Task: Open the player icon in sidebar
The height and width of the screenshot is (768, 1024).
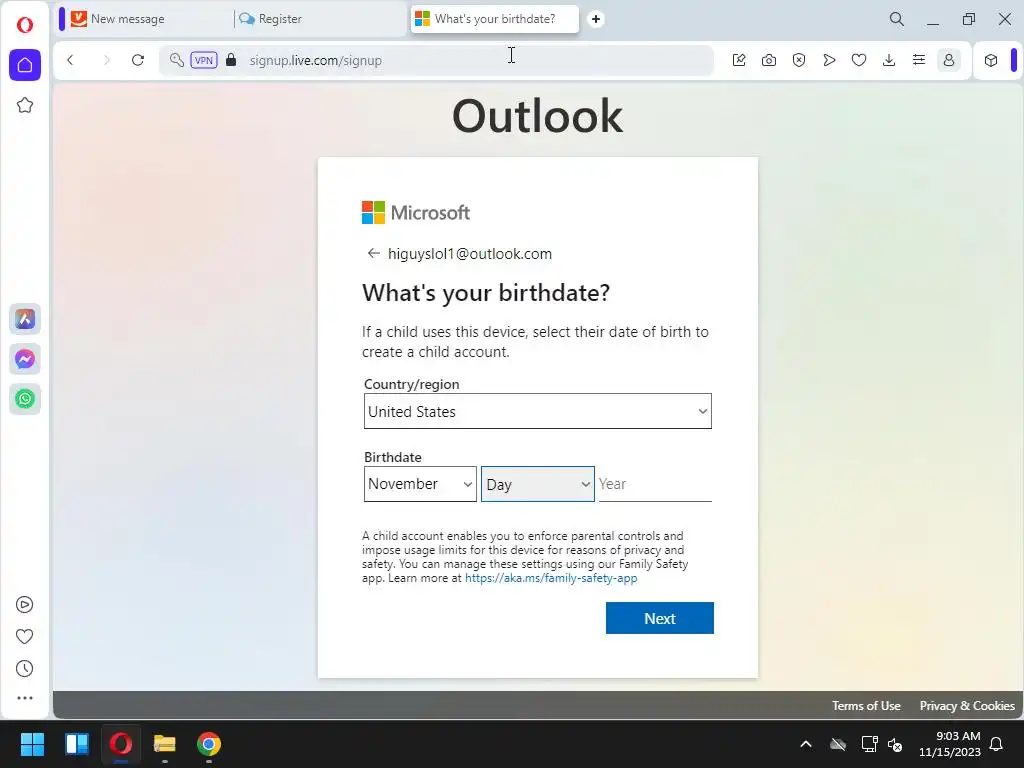Action: 24,605
